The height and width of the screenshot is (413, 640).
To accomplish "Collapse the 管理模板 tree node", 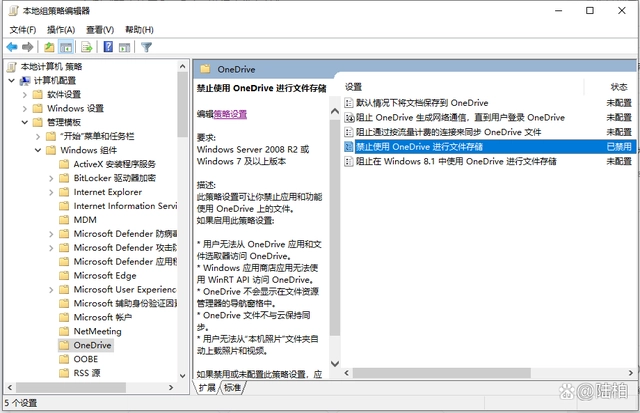I will [24, 122].
